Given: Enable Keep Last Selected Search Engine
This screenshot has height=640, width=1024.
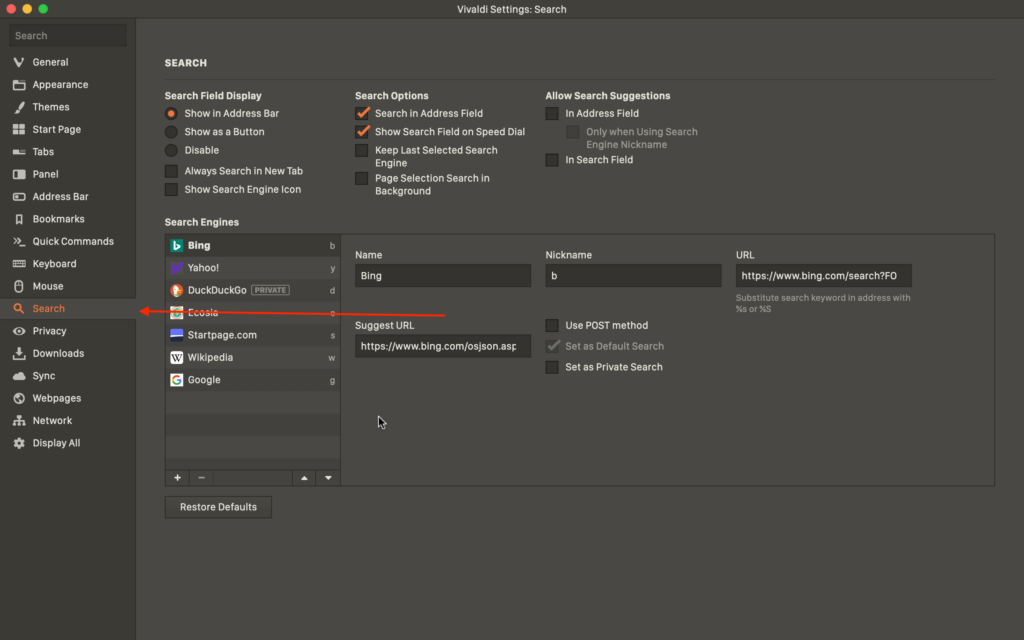Looking at the screenshot, I should (362, 150).
